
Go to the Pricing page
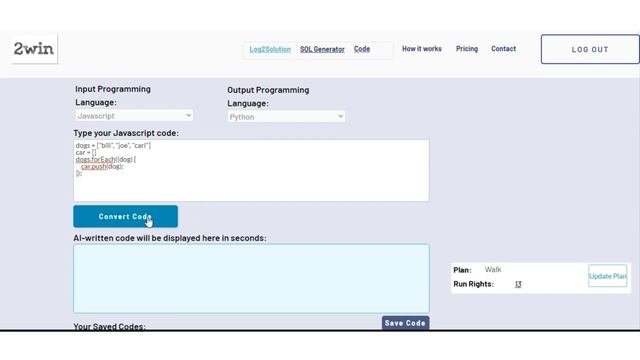467,49
